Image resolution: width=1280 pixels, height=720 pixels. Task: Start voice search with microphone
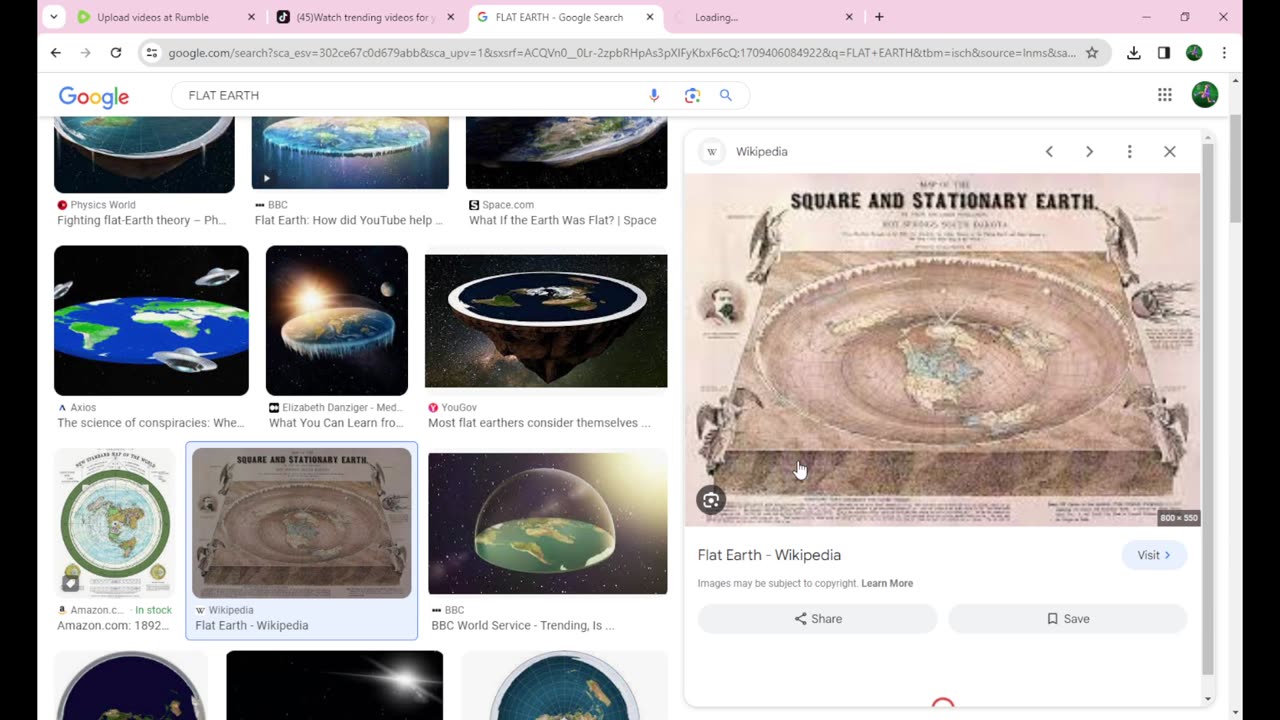click(x=654, y=95)
